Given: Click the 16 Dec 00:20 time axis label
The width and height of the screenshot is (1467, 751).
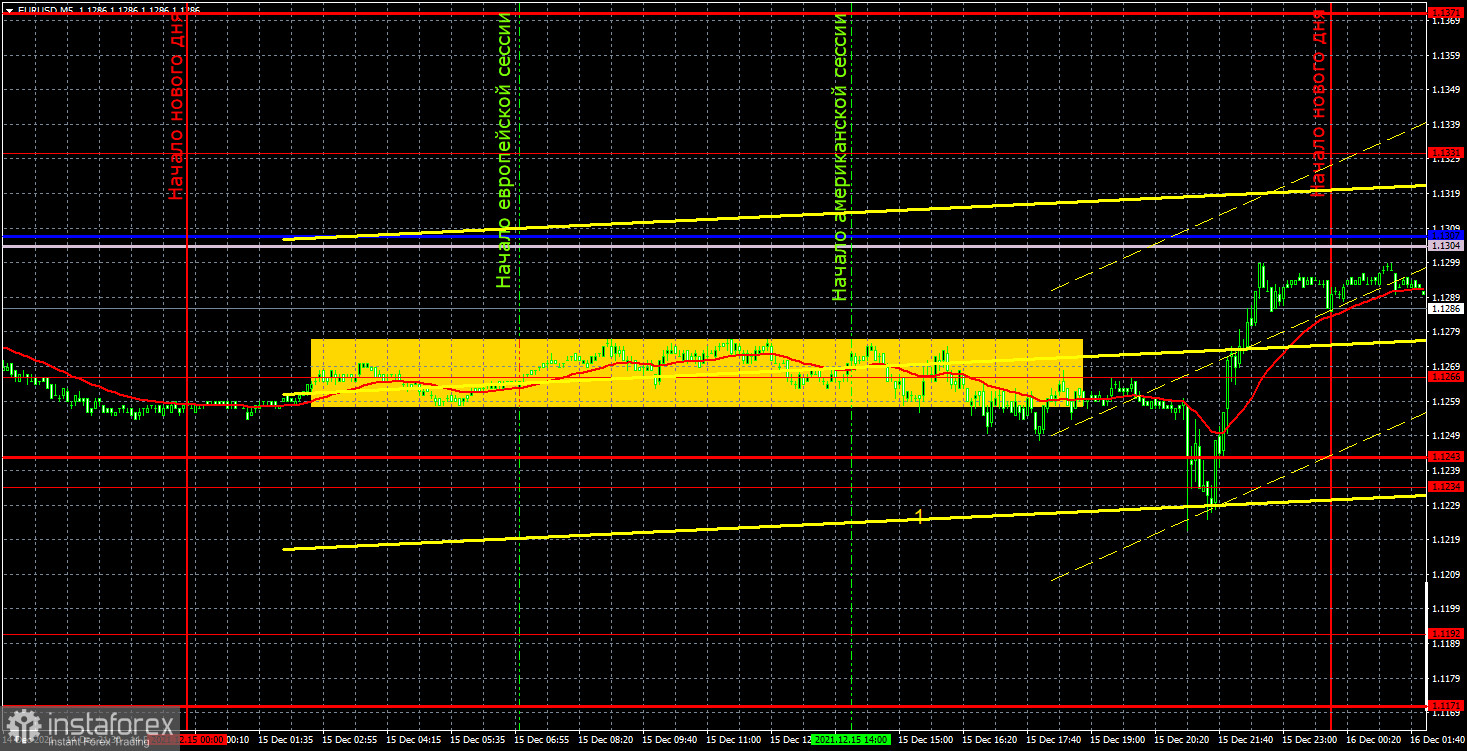Looking at the screenshot, I should (x=1374, y=741).
